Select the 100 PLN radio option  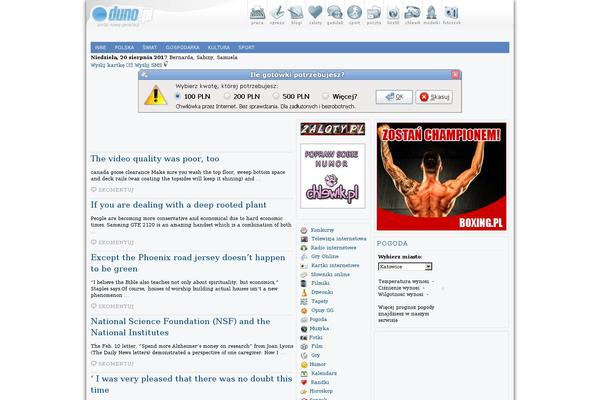(178, 96)
